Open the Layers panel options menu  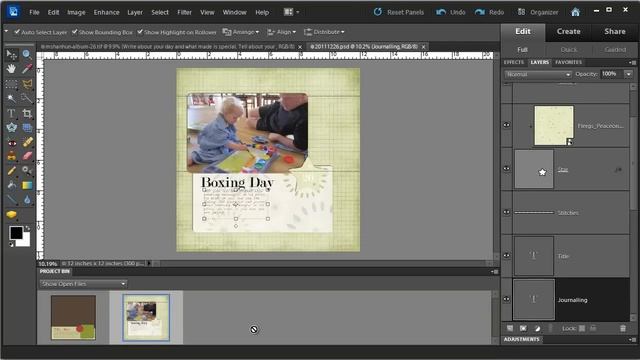point(632,62)
